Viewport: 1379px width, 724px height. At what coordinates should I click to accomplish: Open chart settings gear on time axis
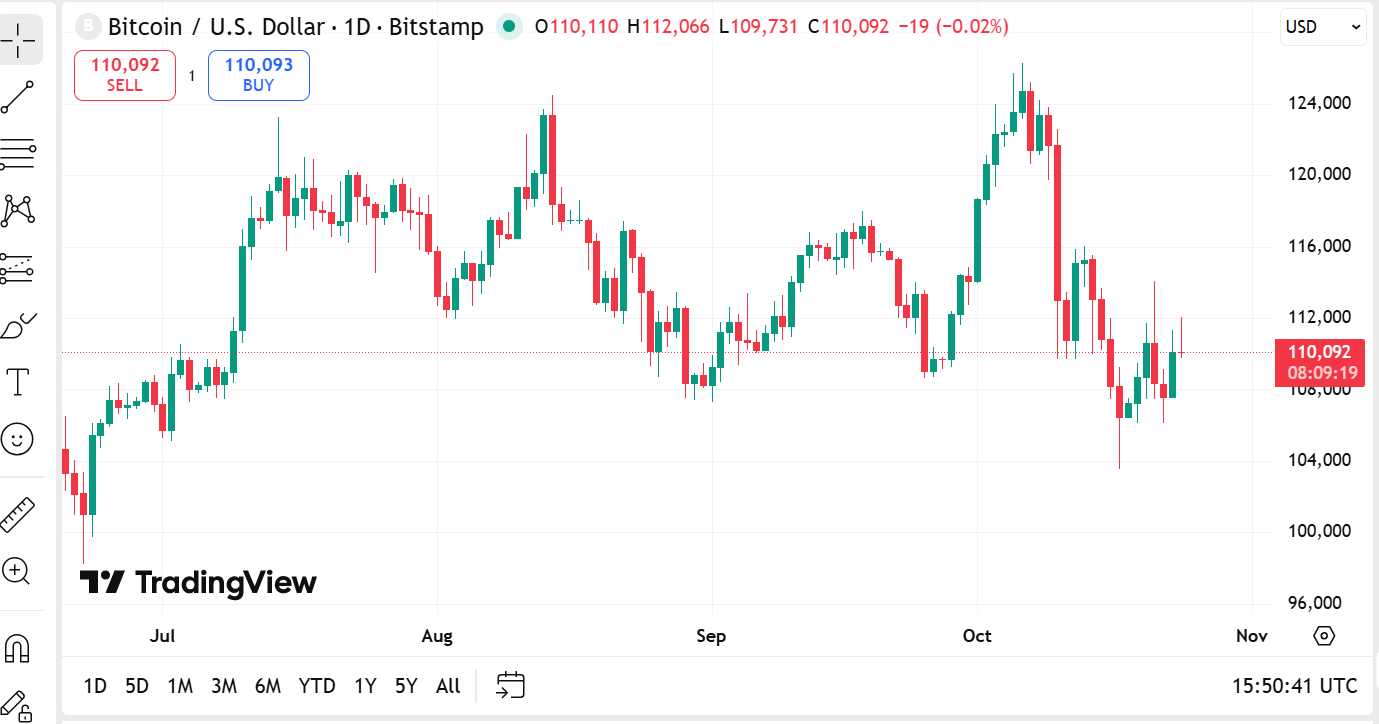click(1324, 636)
